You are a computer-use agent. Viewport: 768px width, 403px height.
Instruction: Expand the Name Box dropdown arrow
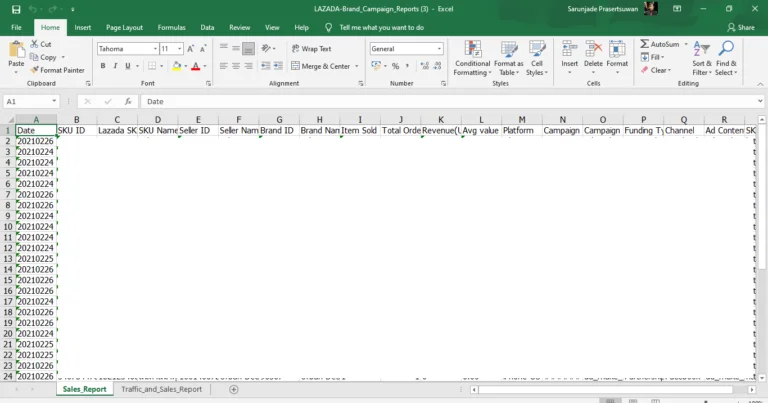point(53,101)
